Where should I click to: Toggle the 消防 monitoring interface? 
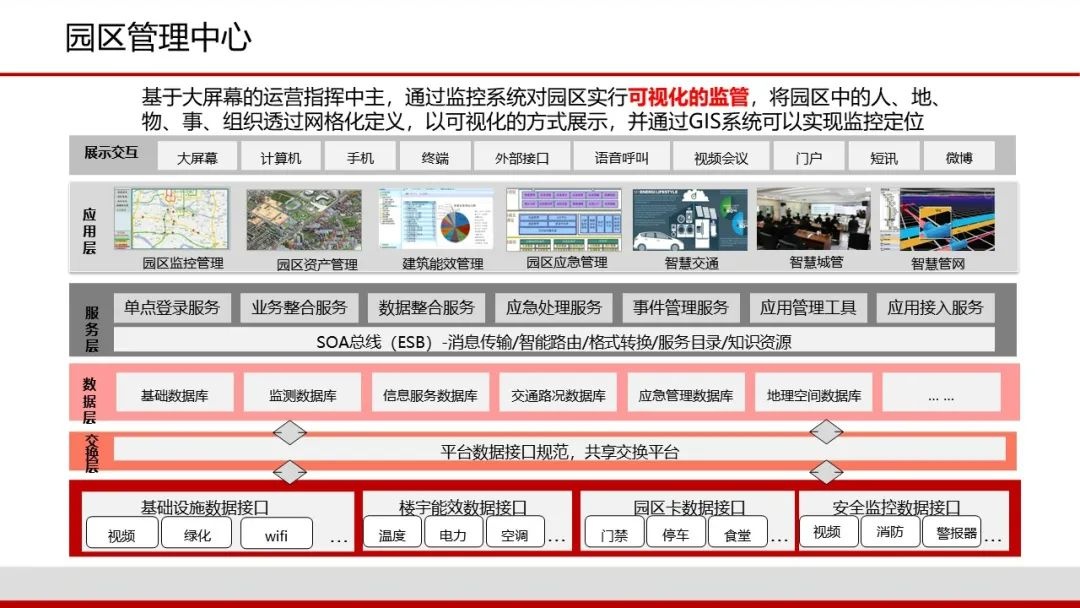(890, 532)
